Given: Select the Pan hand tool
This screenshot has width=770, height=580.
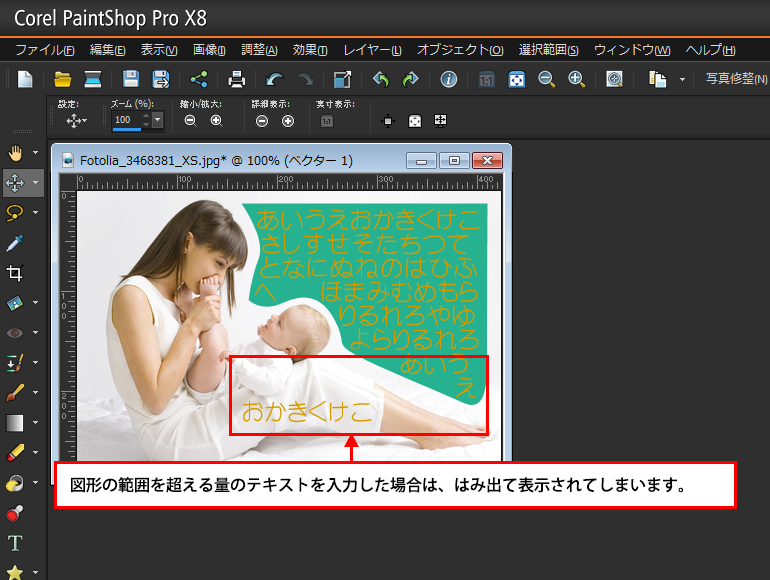Looking at the screenshot, I should [15, 153].
